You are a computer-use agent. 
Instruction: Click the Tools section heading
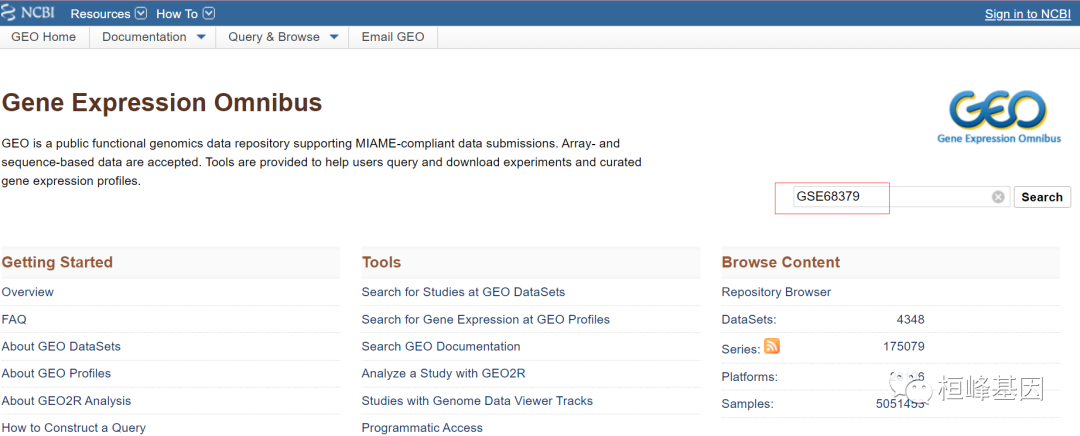click(x=381, y=262)
